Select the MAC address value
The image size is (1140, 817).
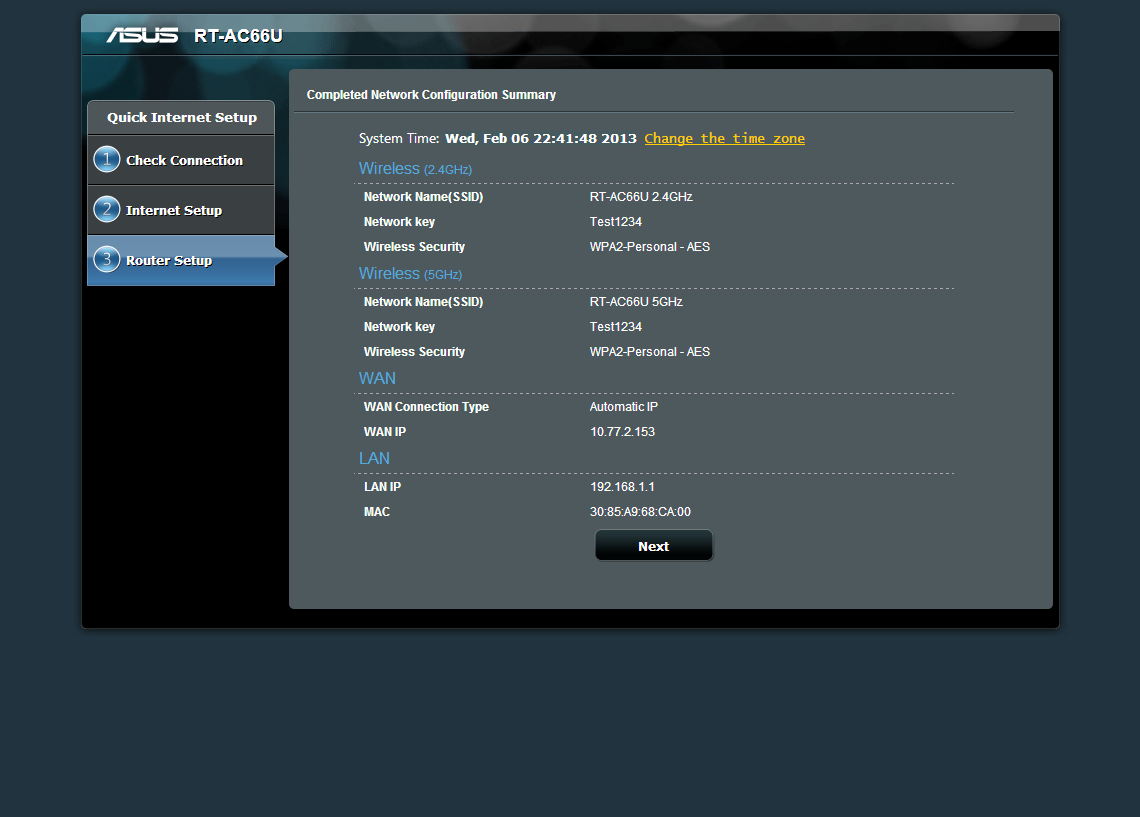[x=640, y=512]
